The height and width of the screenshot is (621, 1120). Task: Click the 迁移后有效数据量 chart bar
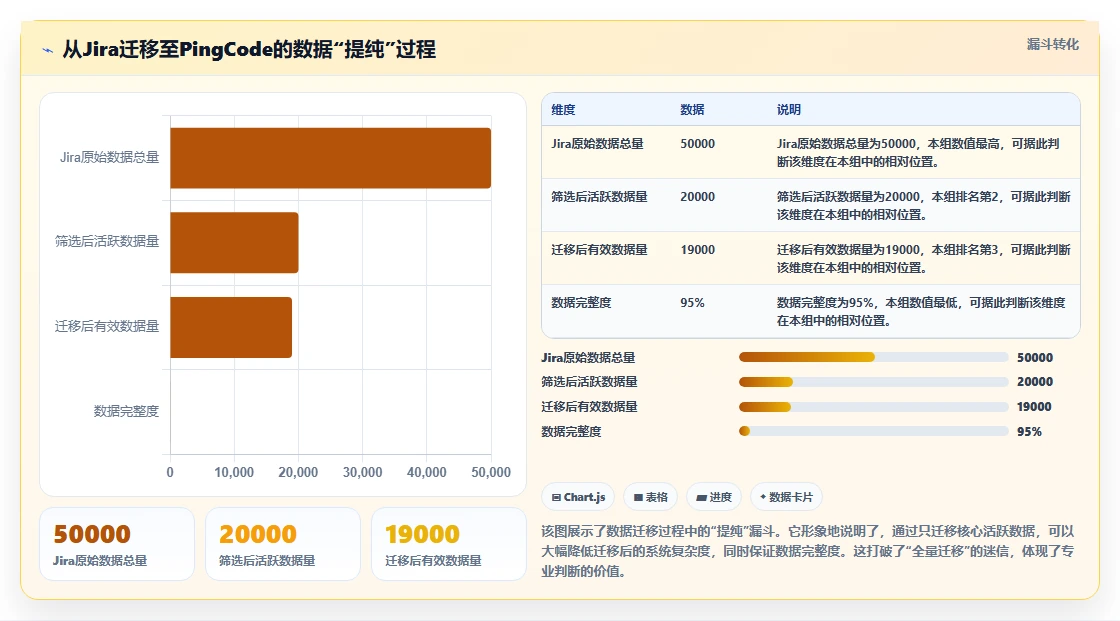click(x=231, y=327)
